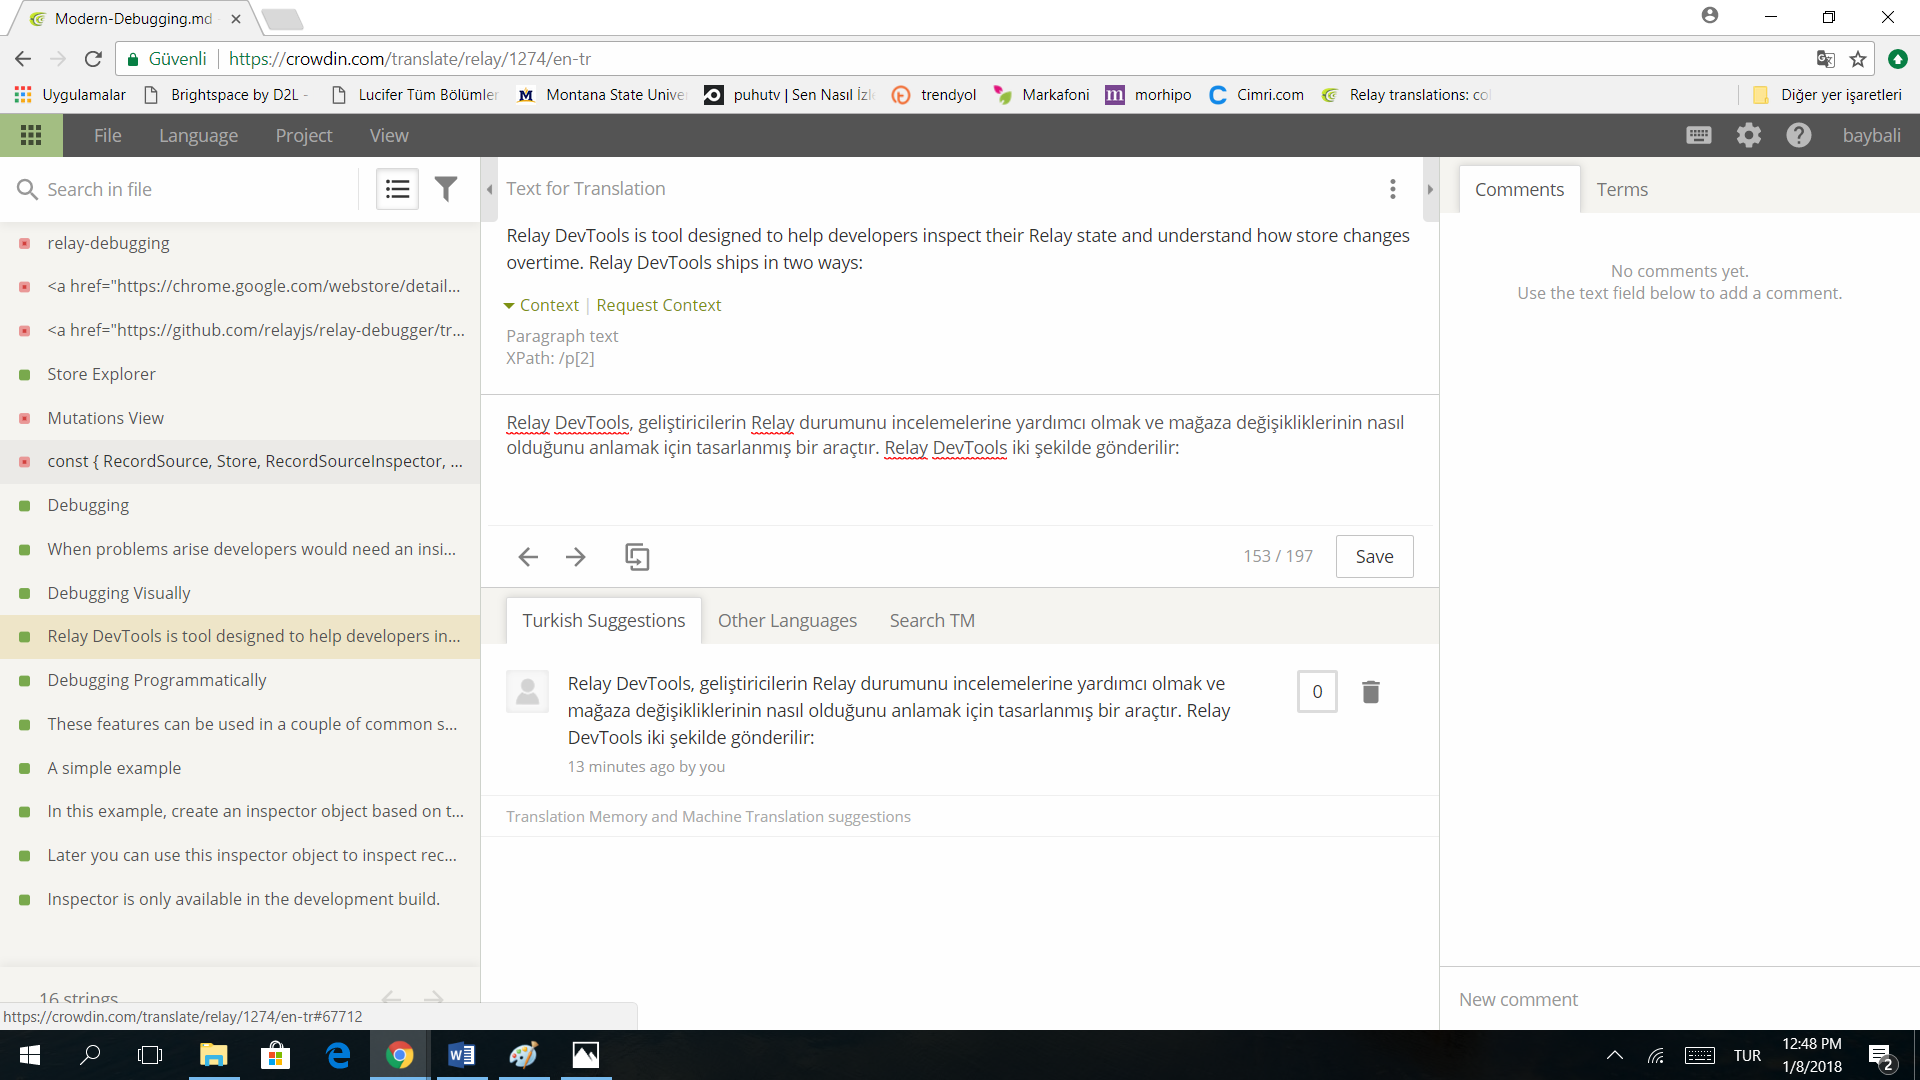Click the suggestion vote counter box

(x=1317, y=692)
